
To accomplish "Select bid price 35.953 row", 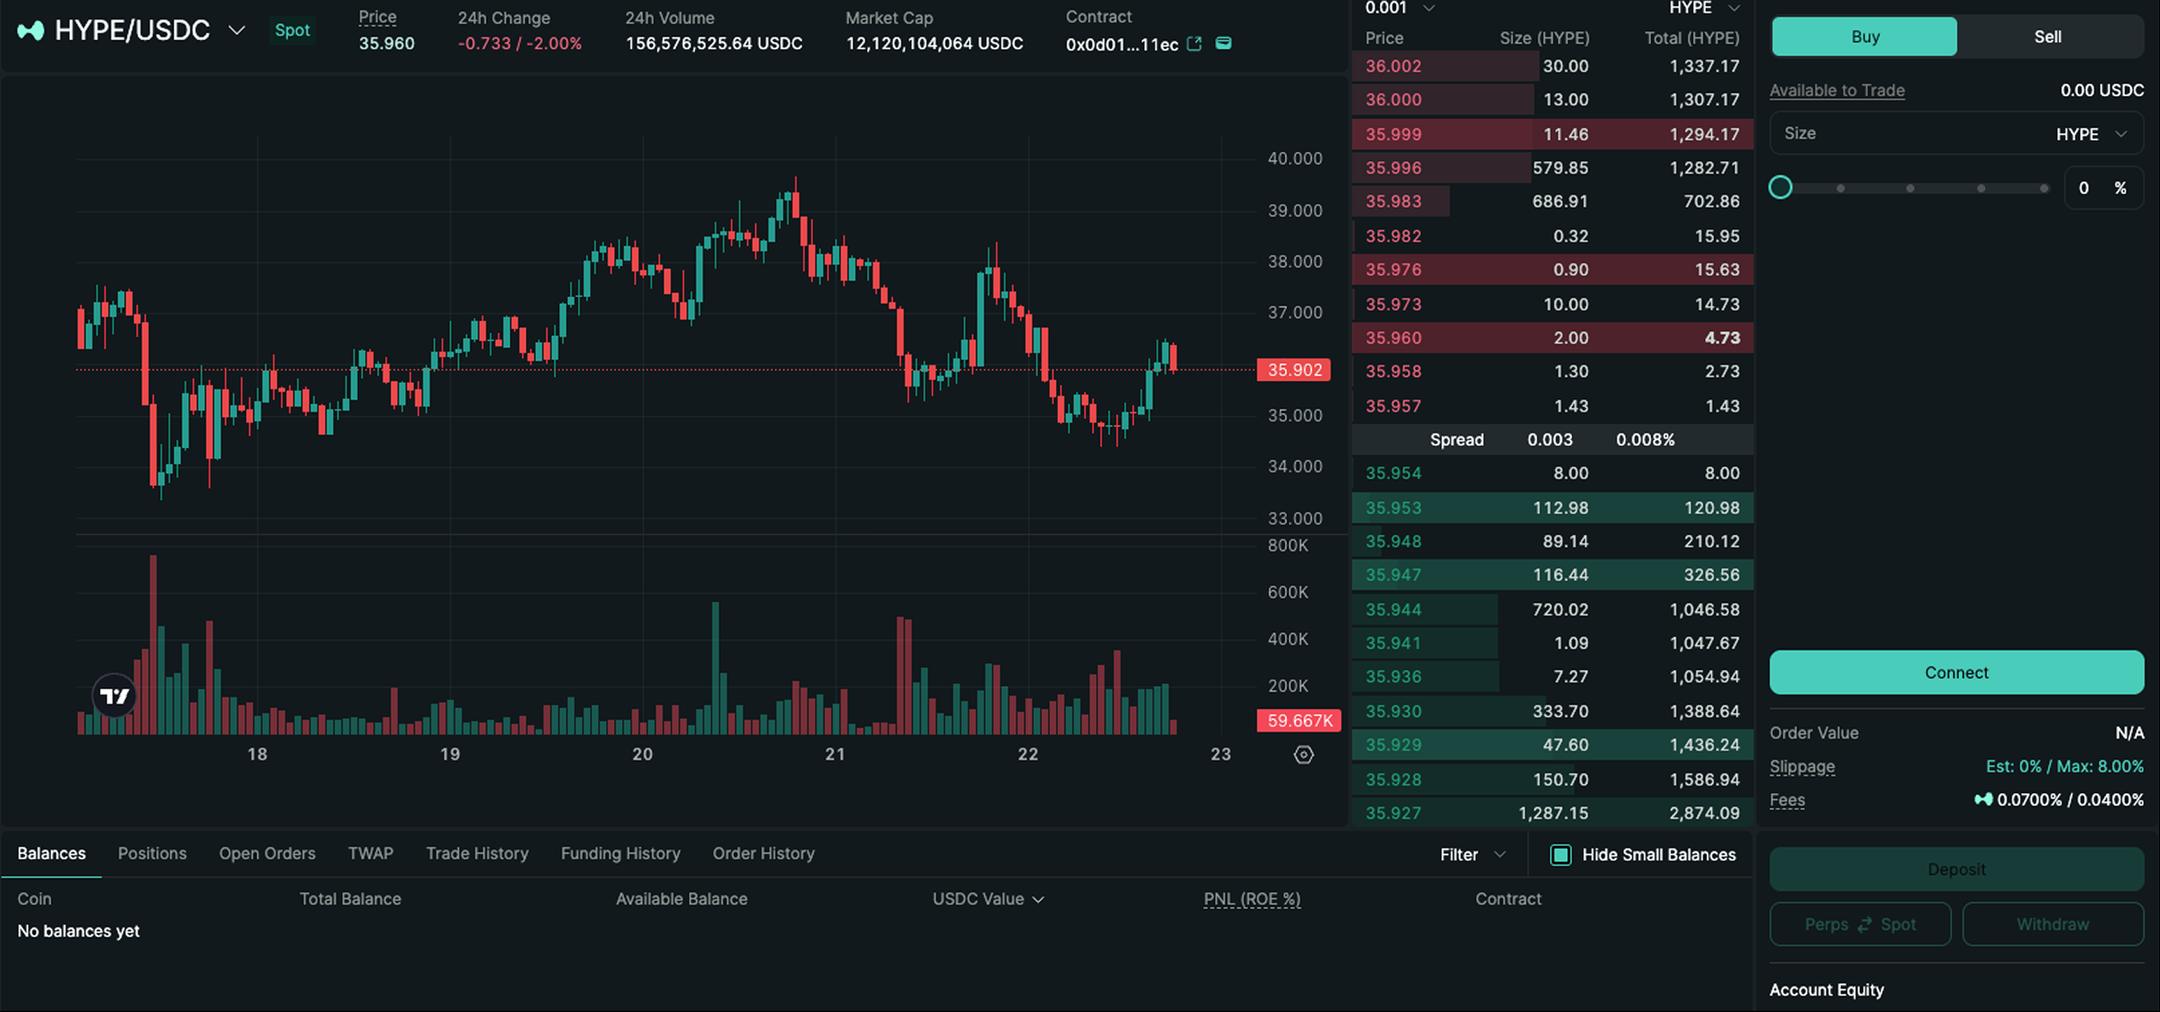I will point(1552,508).
